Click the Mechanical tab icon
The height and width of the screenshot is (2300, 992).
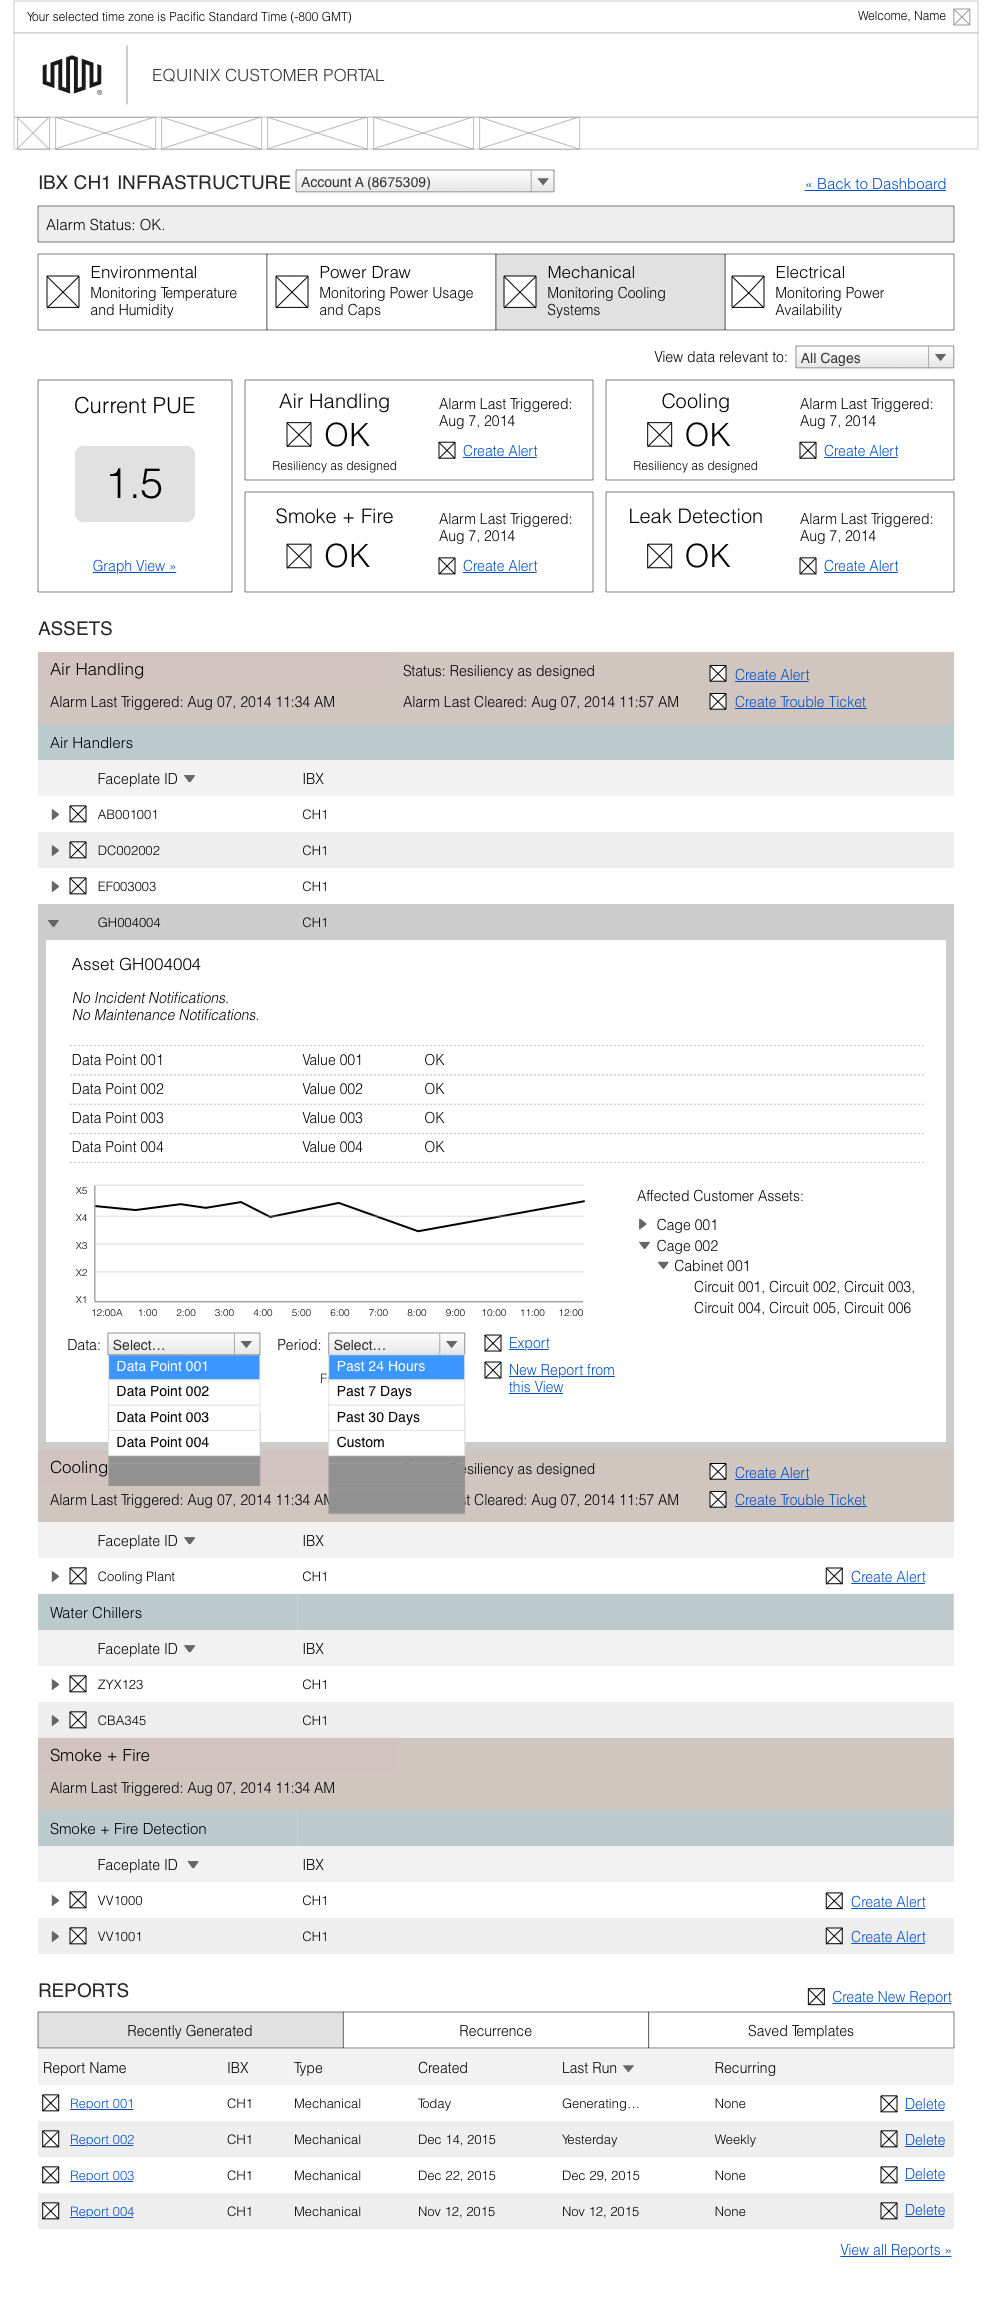[x=520, y=292]
